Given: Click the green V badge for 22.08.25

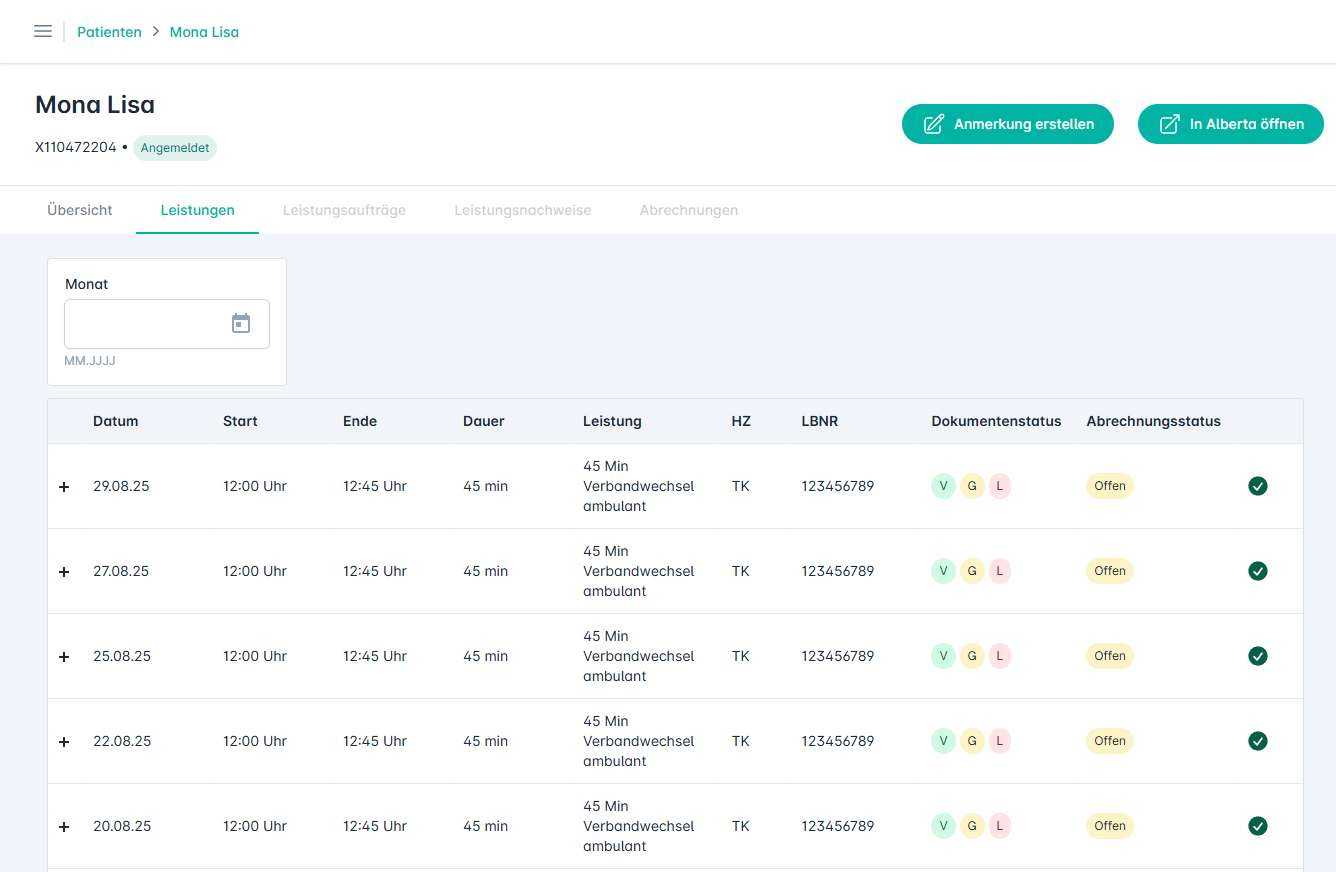Looking at the screenshot, I should 942,741.
